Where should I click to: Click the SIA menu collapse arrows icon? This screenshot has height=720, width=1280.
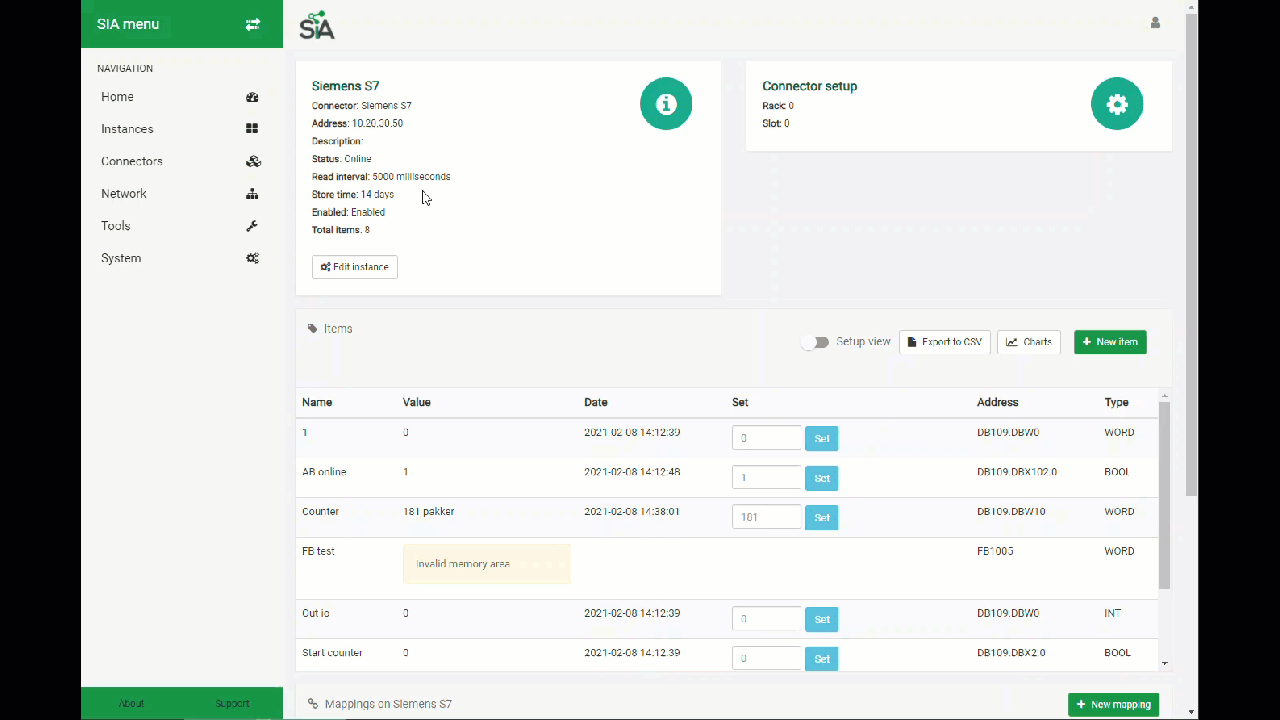click(252, 24)
